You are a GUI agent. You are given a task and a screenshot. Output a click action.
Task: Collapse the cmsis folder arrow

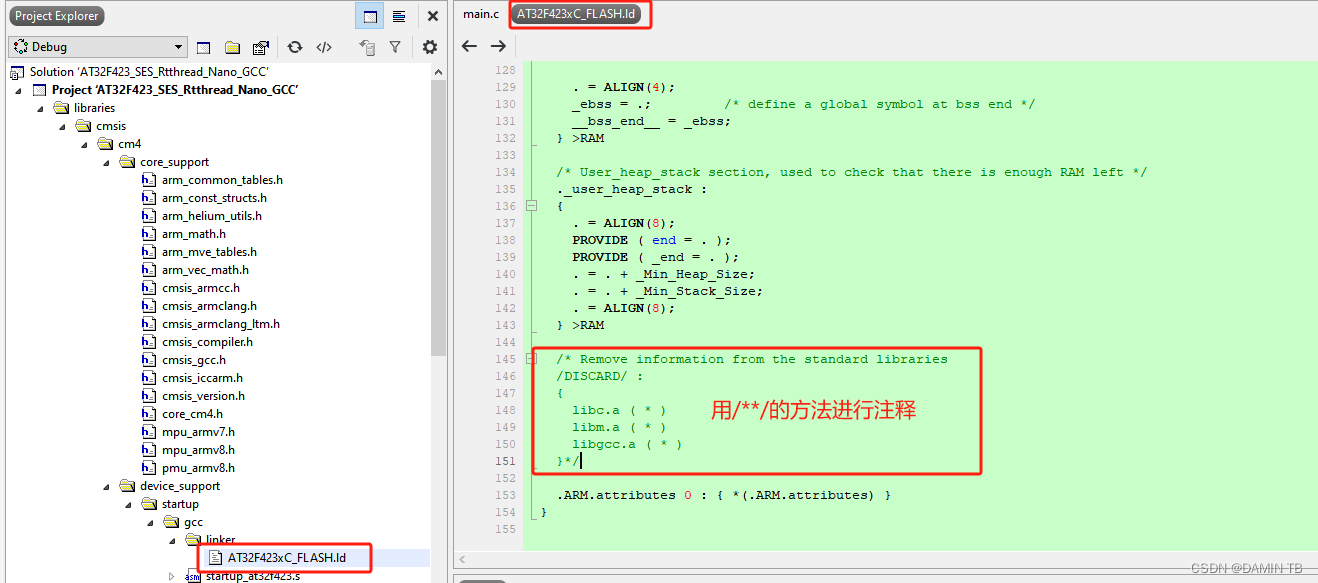(62, 126)
